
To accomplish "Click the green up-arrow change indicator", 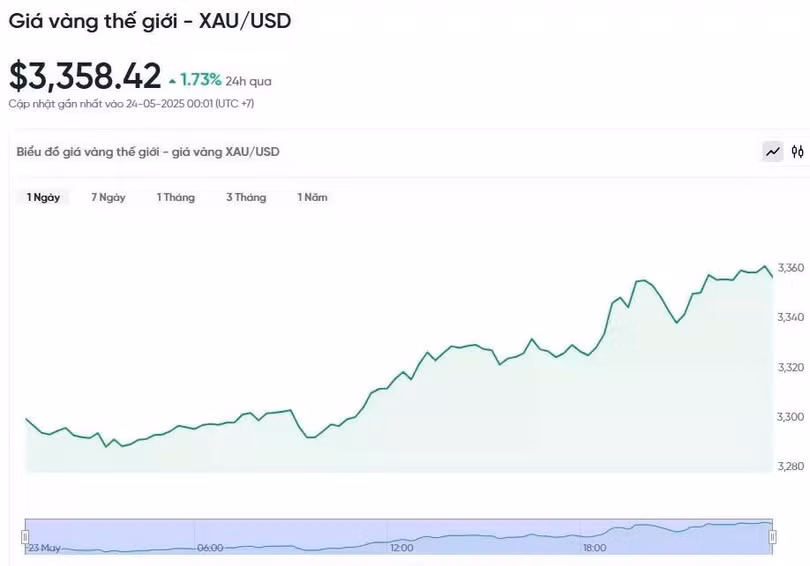I will coord(173,79).
